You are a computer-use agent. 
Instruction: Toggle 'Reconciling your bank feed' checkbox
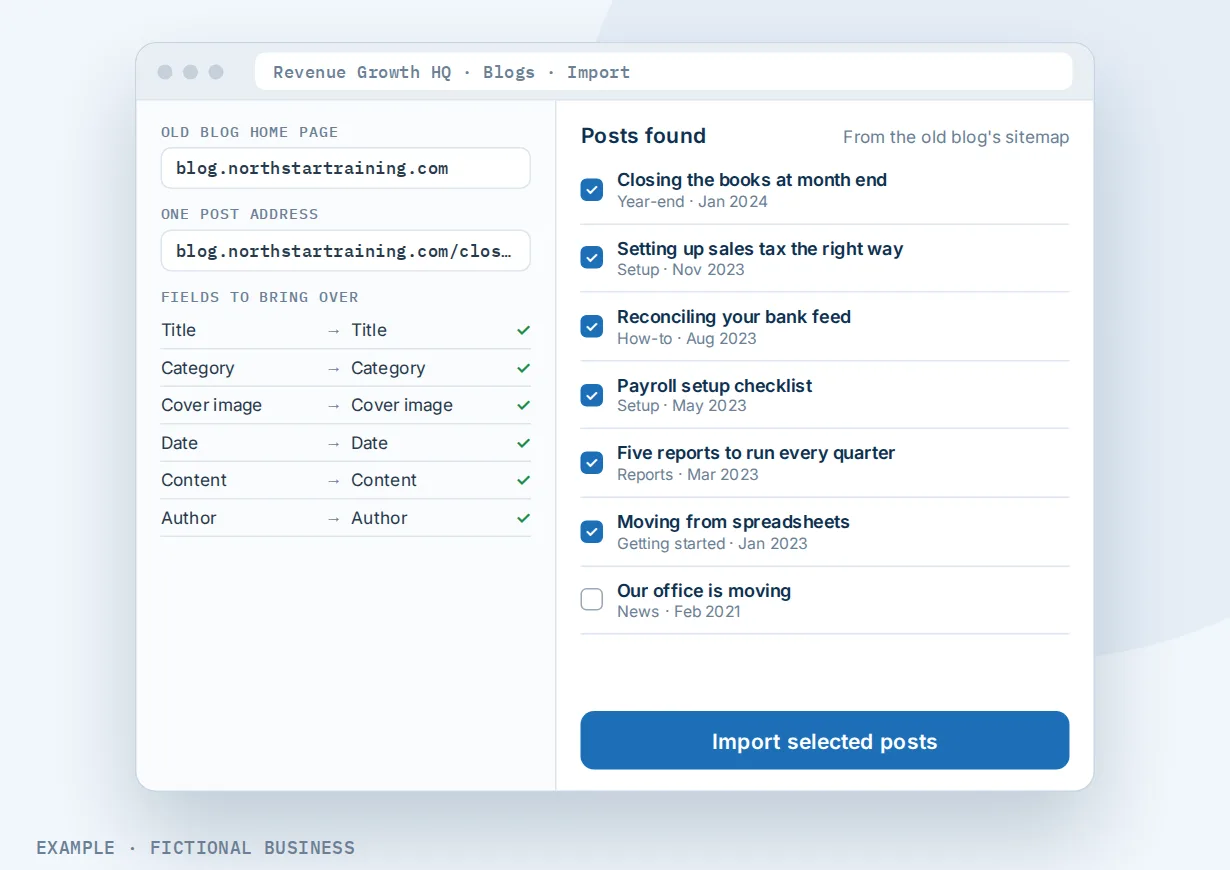592,326
